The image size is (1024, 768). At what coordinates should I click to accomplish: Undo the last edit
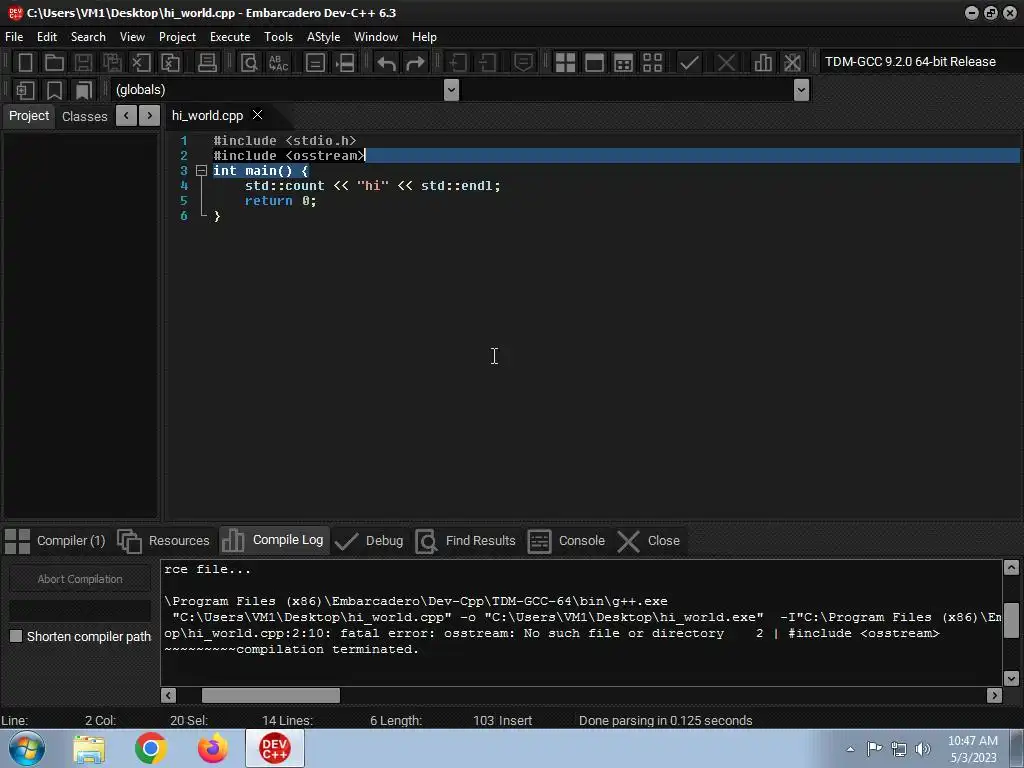click(x=387, y=63)
